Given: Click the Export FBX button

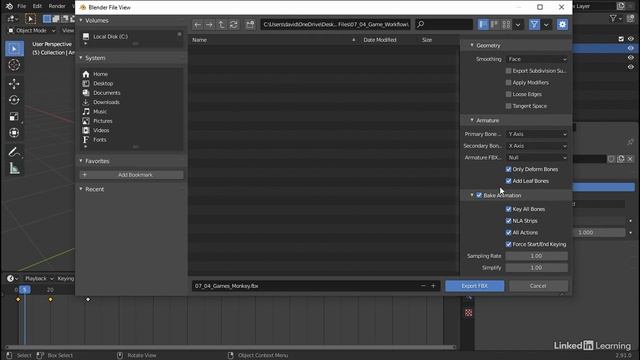Looking at the screenshot, I should click(x=475, y=286).
